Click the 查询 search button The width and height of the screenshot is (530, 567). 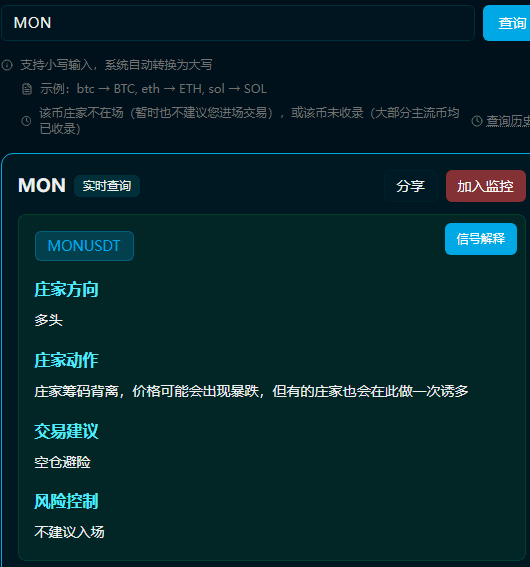pos(507,23)
